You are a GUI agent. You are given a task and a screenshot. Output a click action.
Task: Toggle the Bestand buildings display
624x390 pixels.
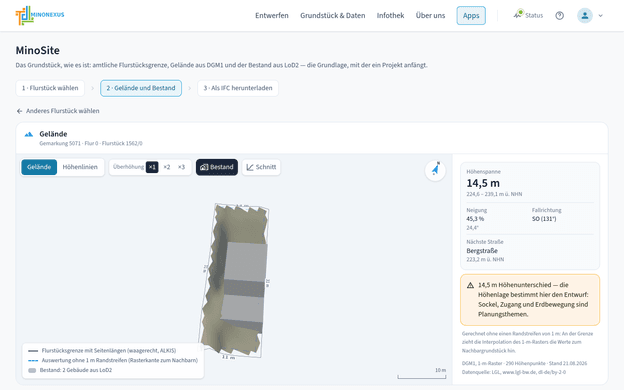(x=217, y=167)
